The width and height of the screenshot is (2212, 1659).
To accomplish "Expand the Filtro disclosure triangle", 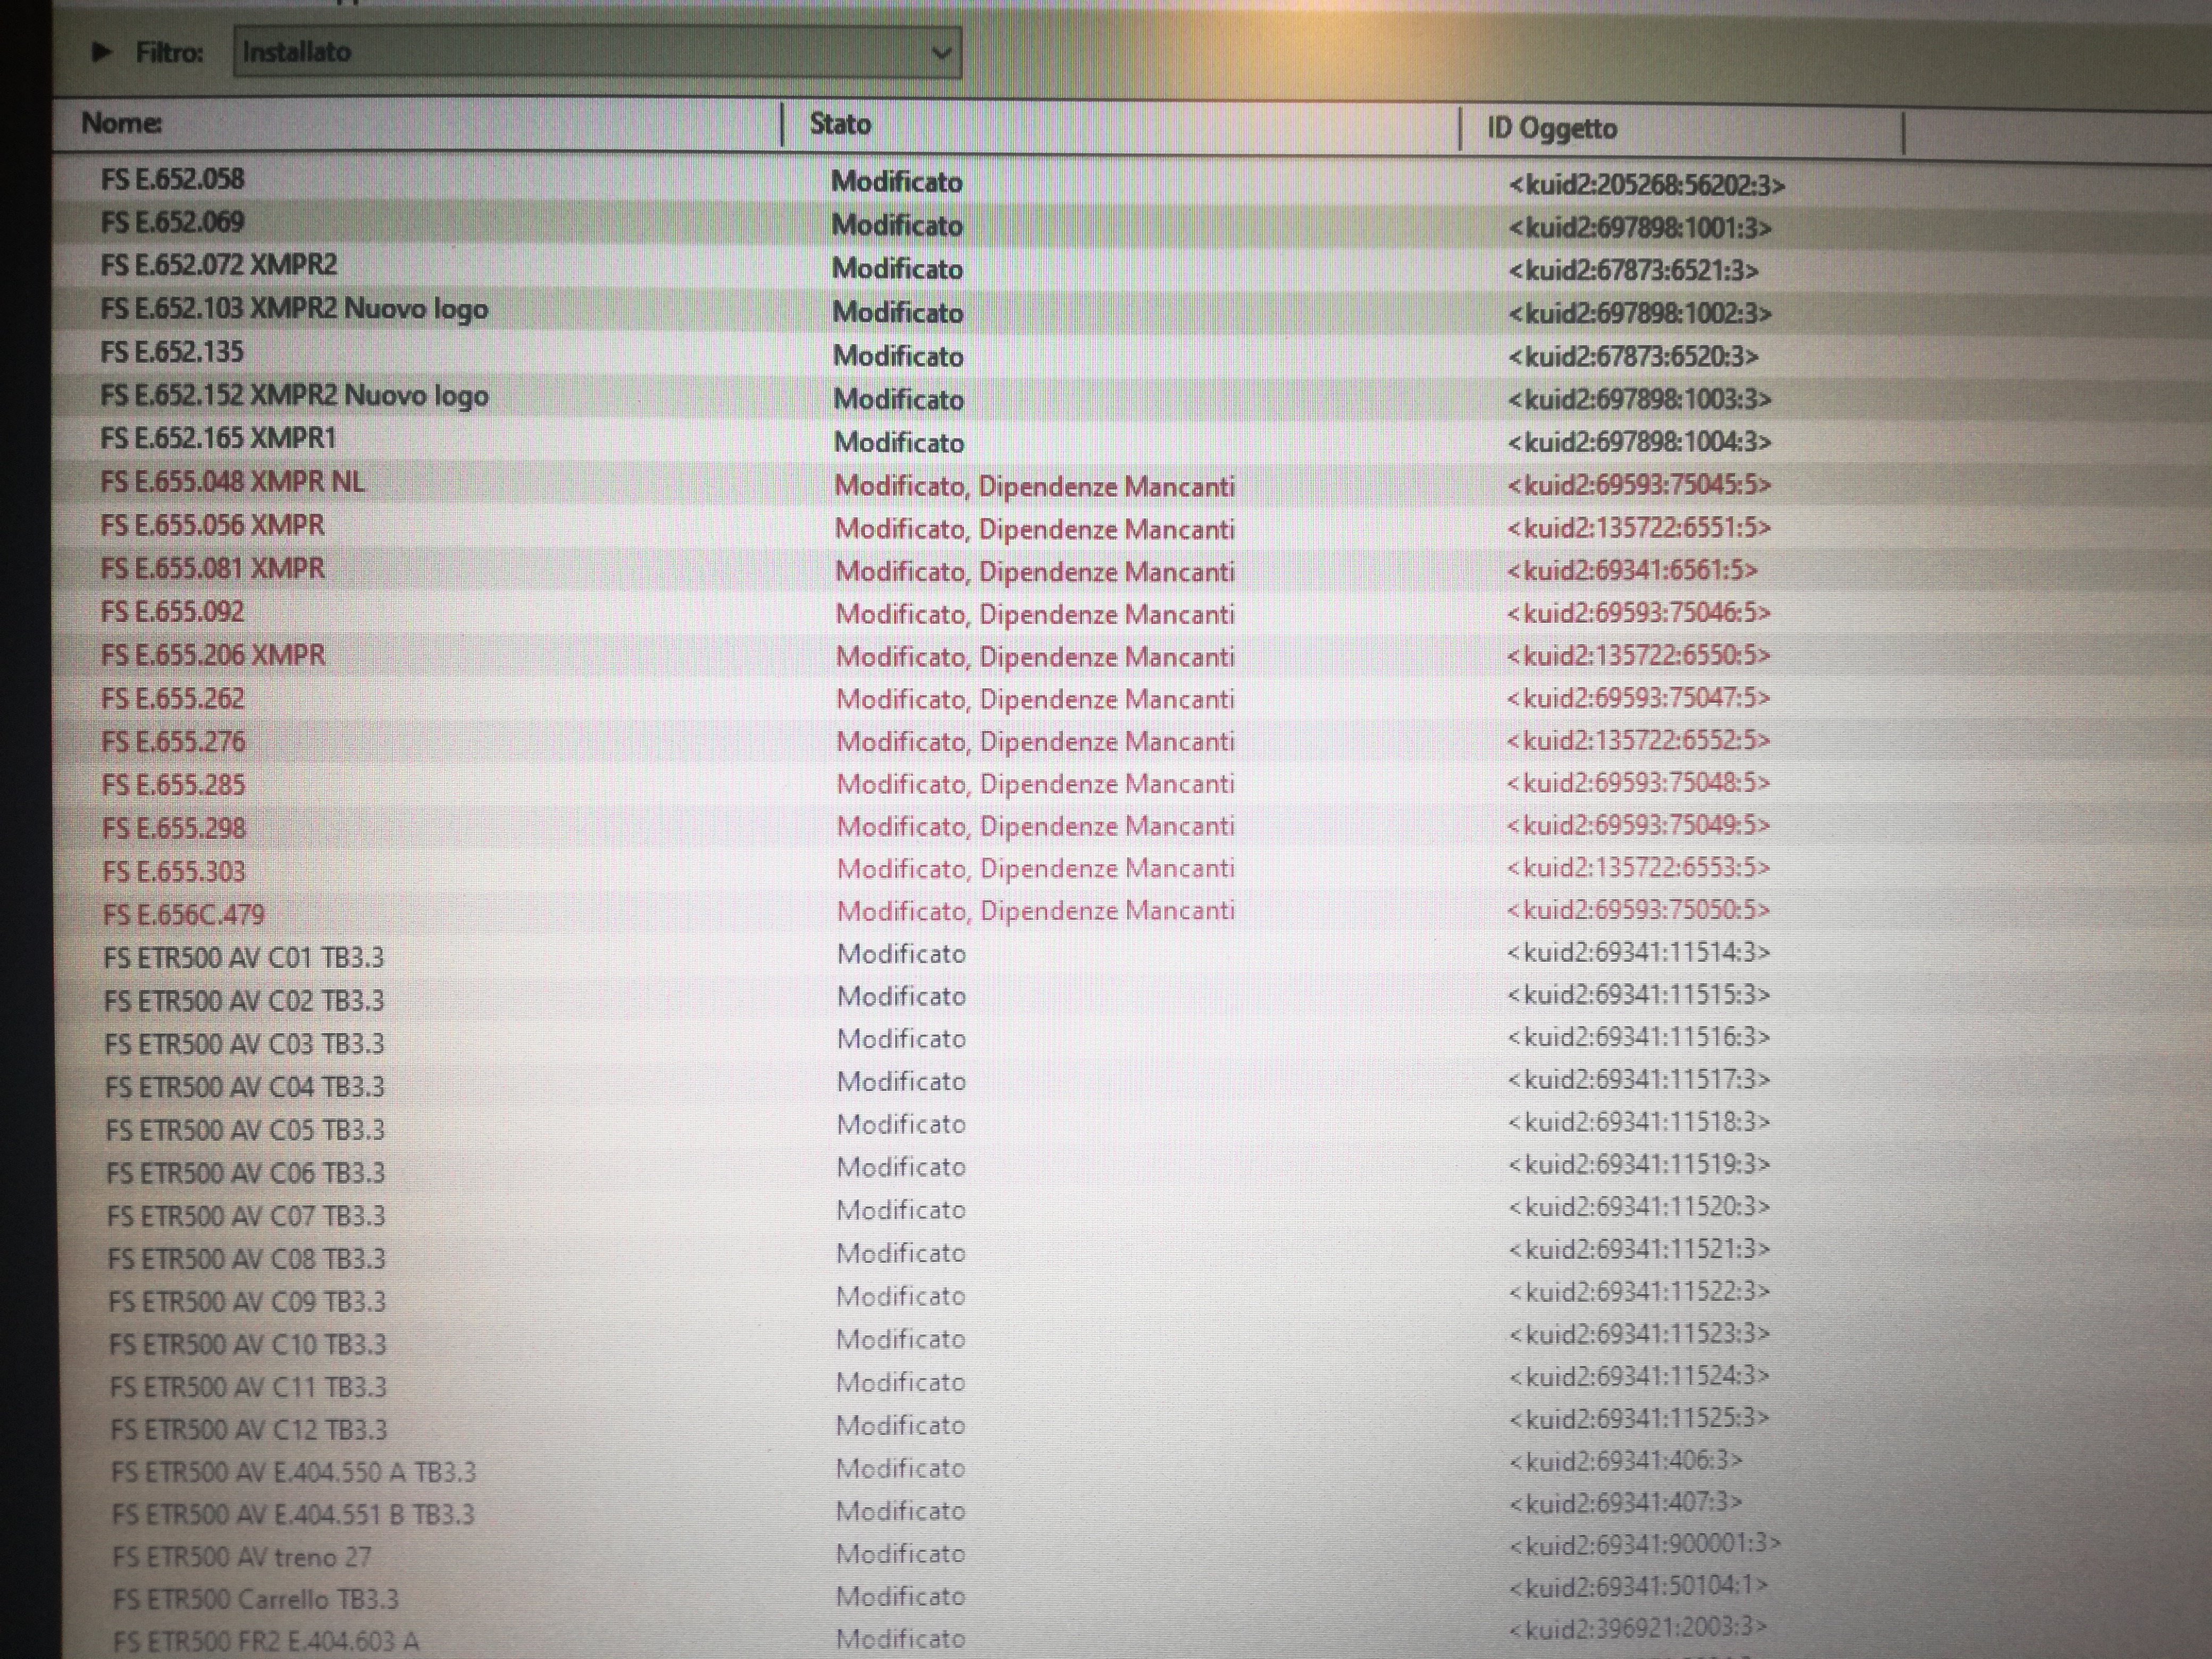I will click(101, 52).
